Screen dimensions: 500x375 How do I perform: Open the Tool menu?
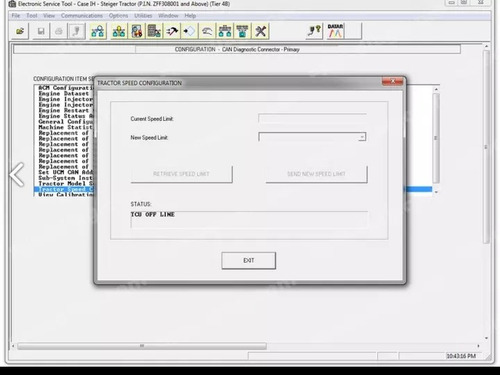32,16
